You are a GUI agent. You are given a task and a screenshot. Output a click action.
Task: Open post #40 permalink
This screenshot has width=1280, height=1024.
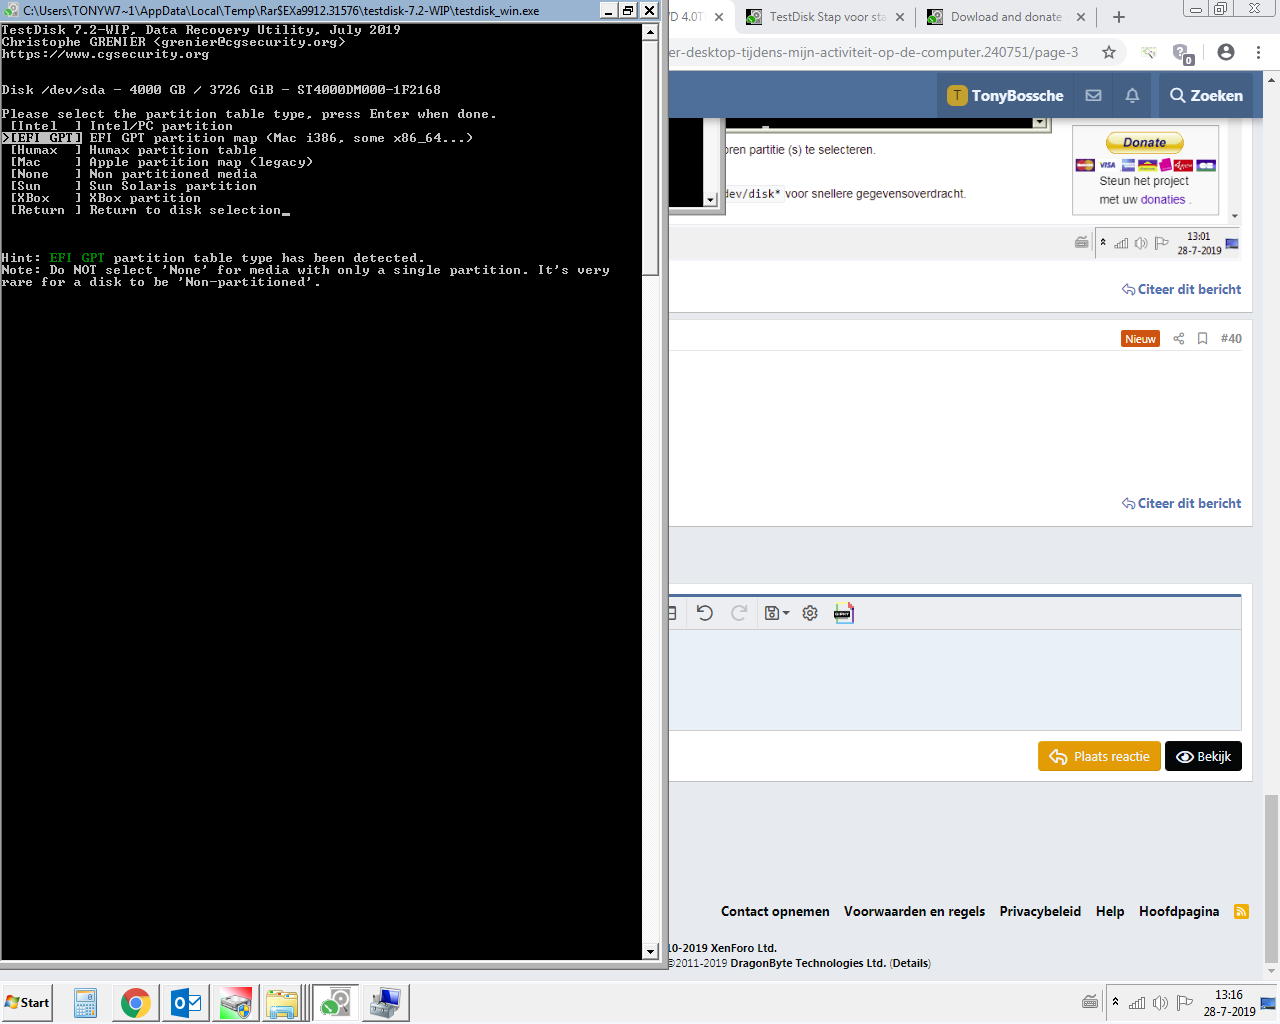1231,339
